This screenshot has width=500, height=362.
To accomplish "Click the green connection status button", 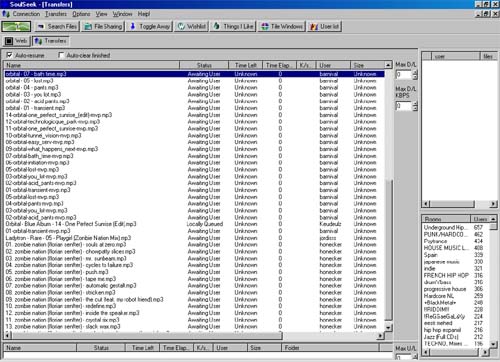I will [16, 26].
